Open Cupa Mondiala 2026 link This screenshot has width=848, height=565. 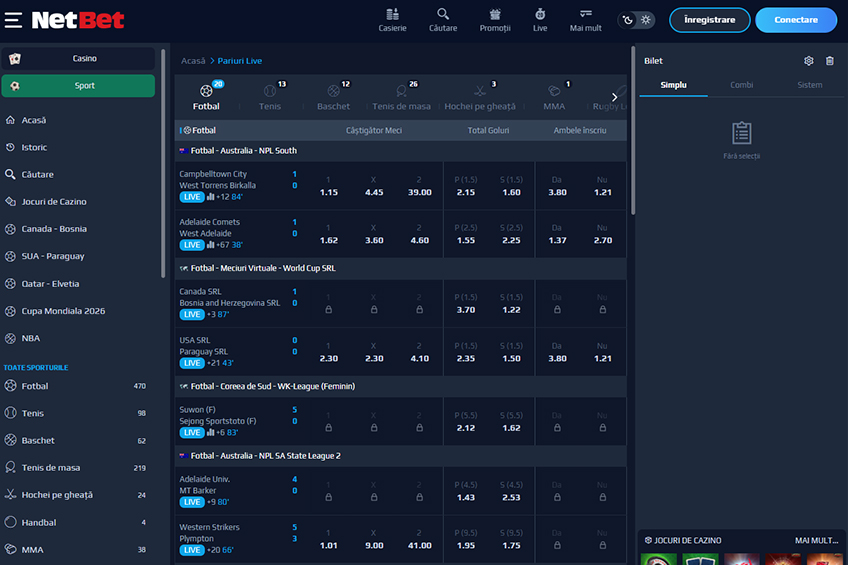point(63,311)
